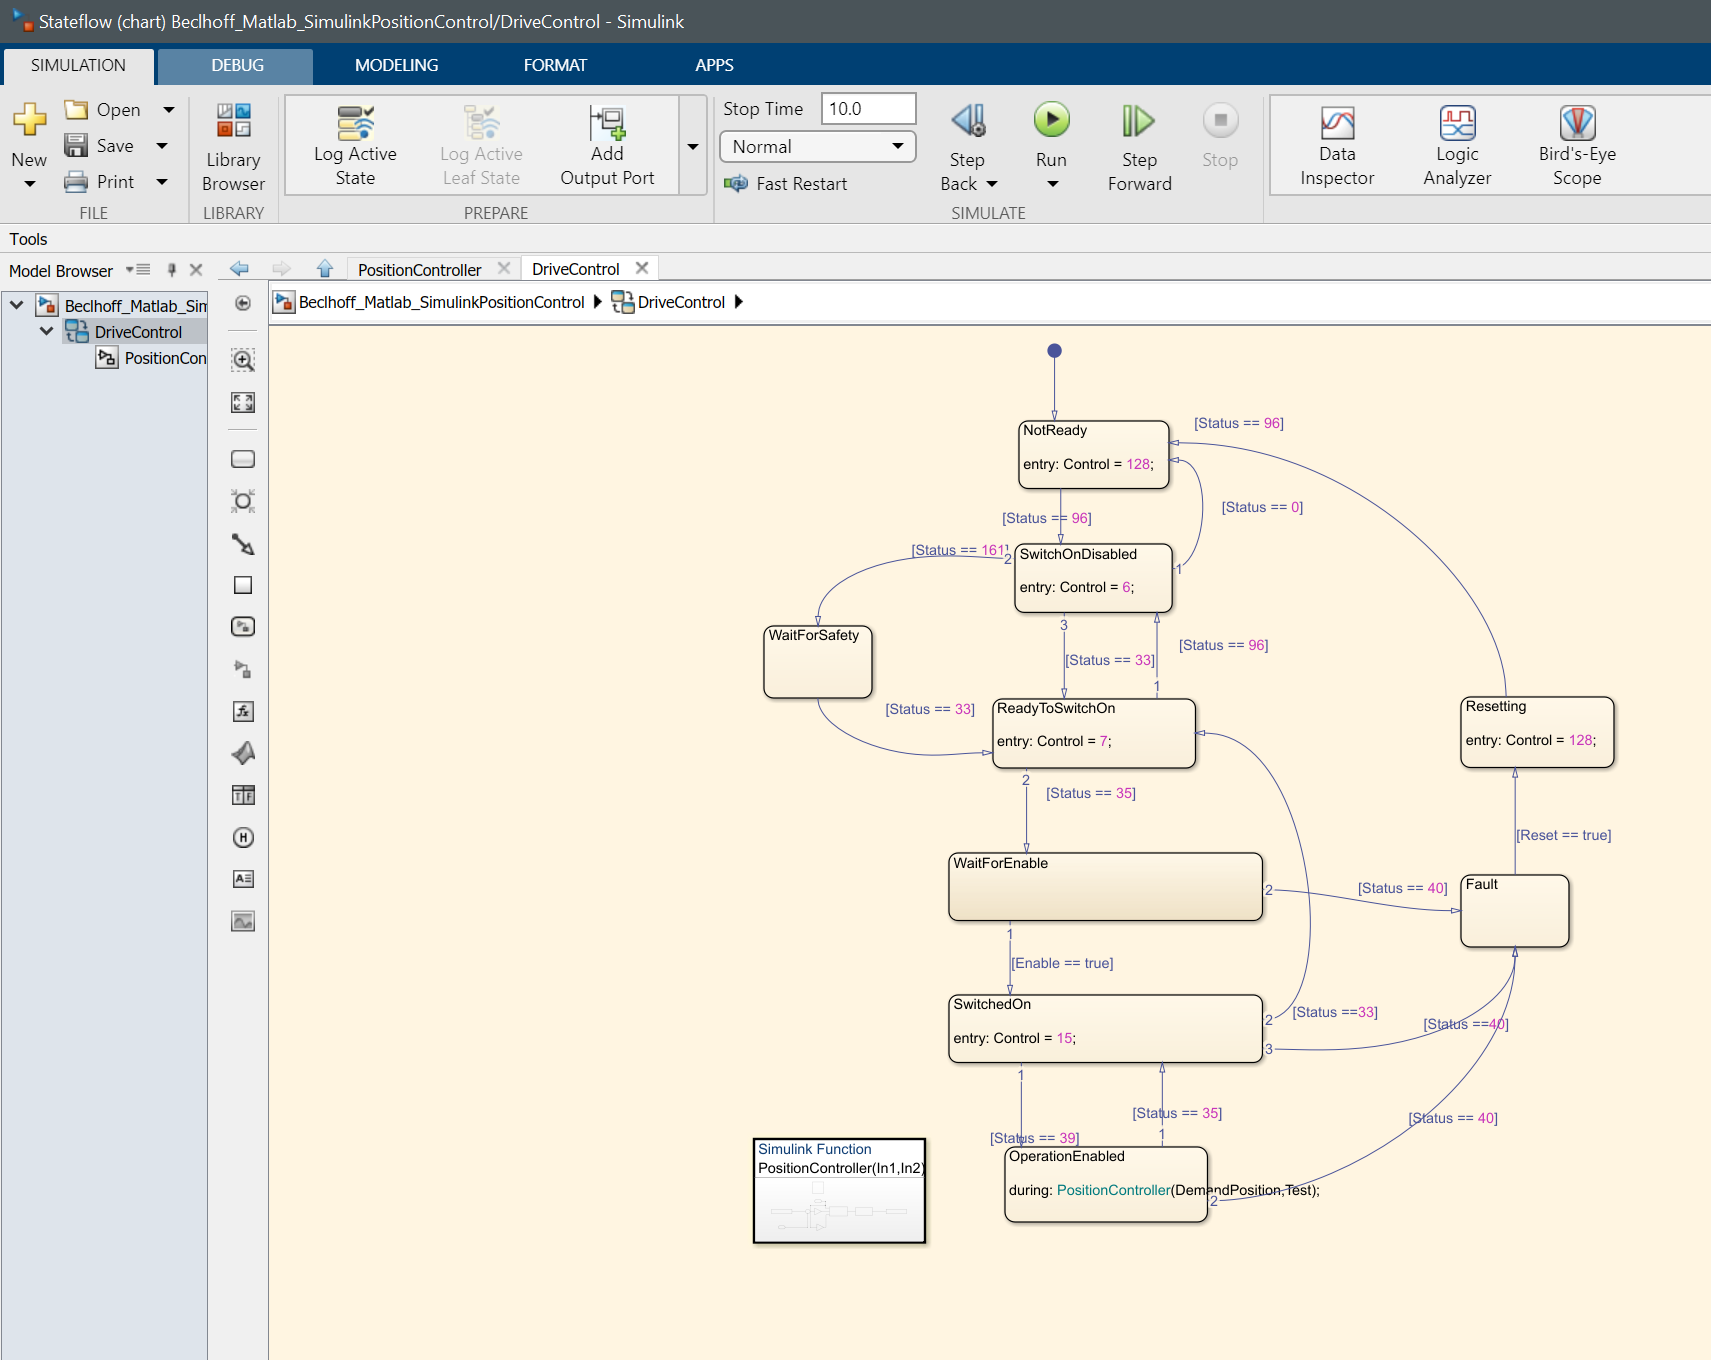The width and height of the screenshot is (1711, 1360).
Task: Click the Up to parent arrow
Action: 325,268
